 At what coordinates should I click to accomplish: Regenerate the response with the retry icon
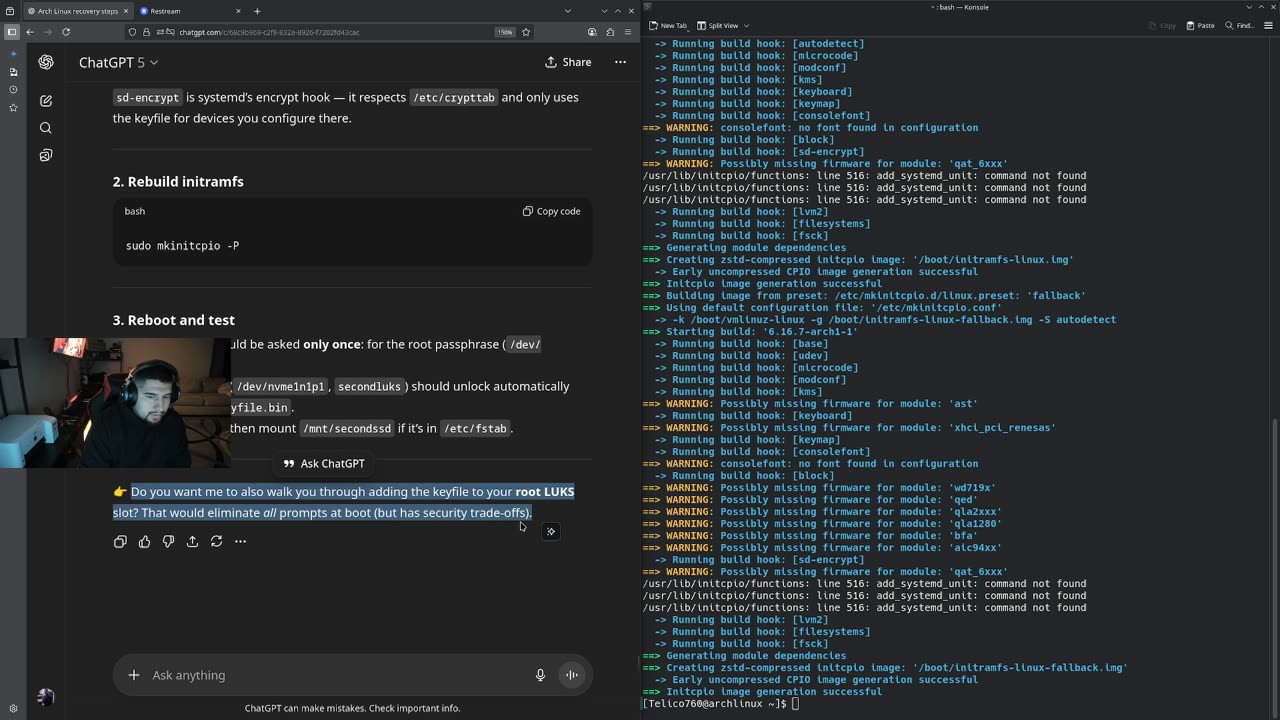pos(216,541)
